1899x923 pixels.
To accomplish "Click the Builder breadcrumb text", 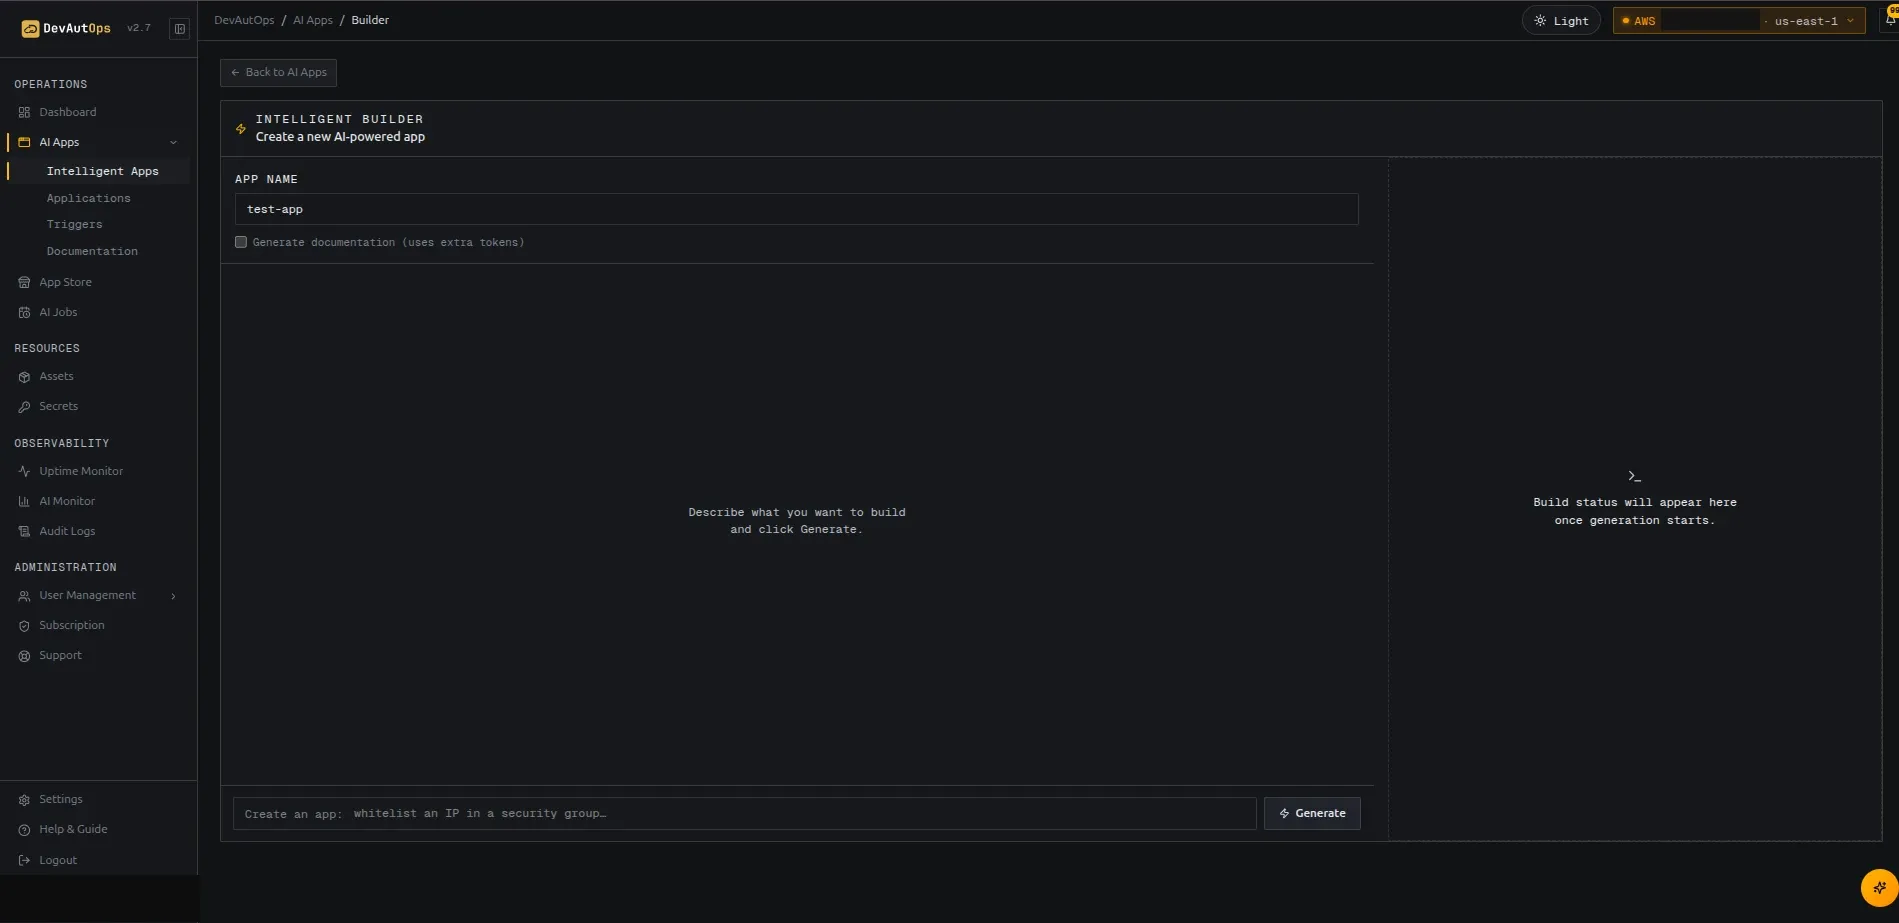I will (x=370, y=21).
